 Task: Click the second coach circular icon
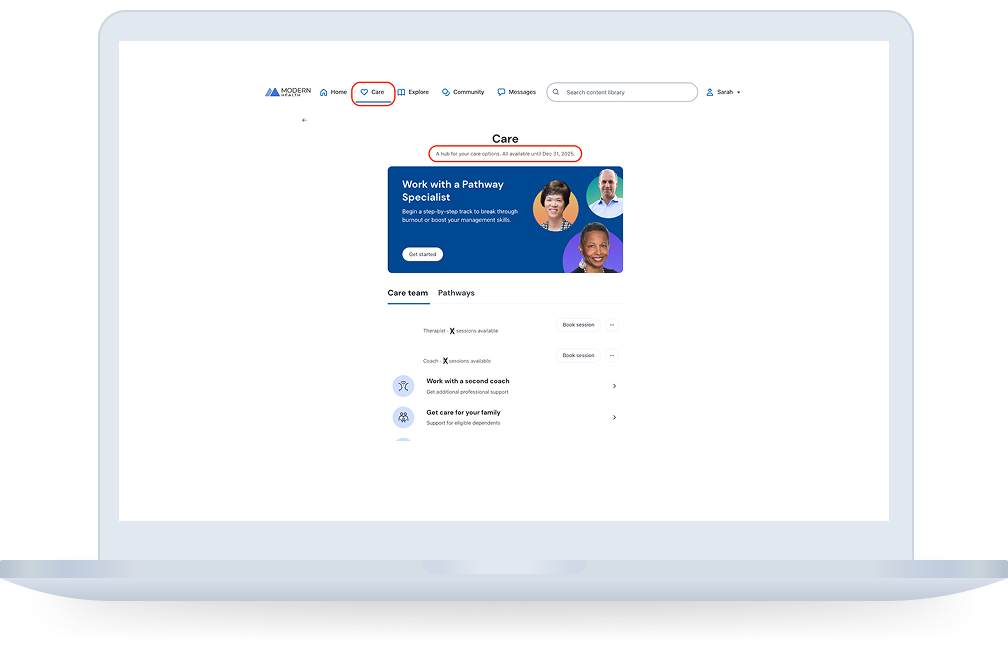[403, 386]
